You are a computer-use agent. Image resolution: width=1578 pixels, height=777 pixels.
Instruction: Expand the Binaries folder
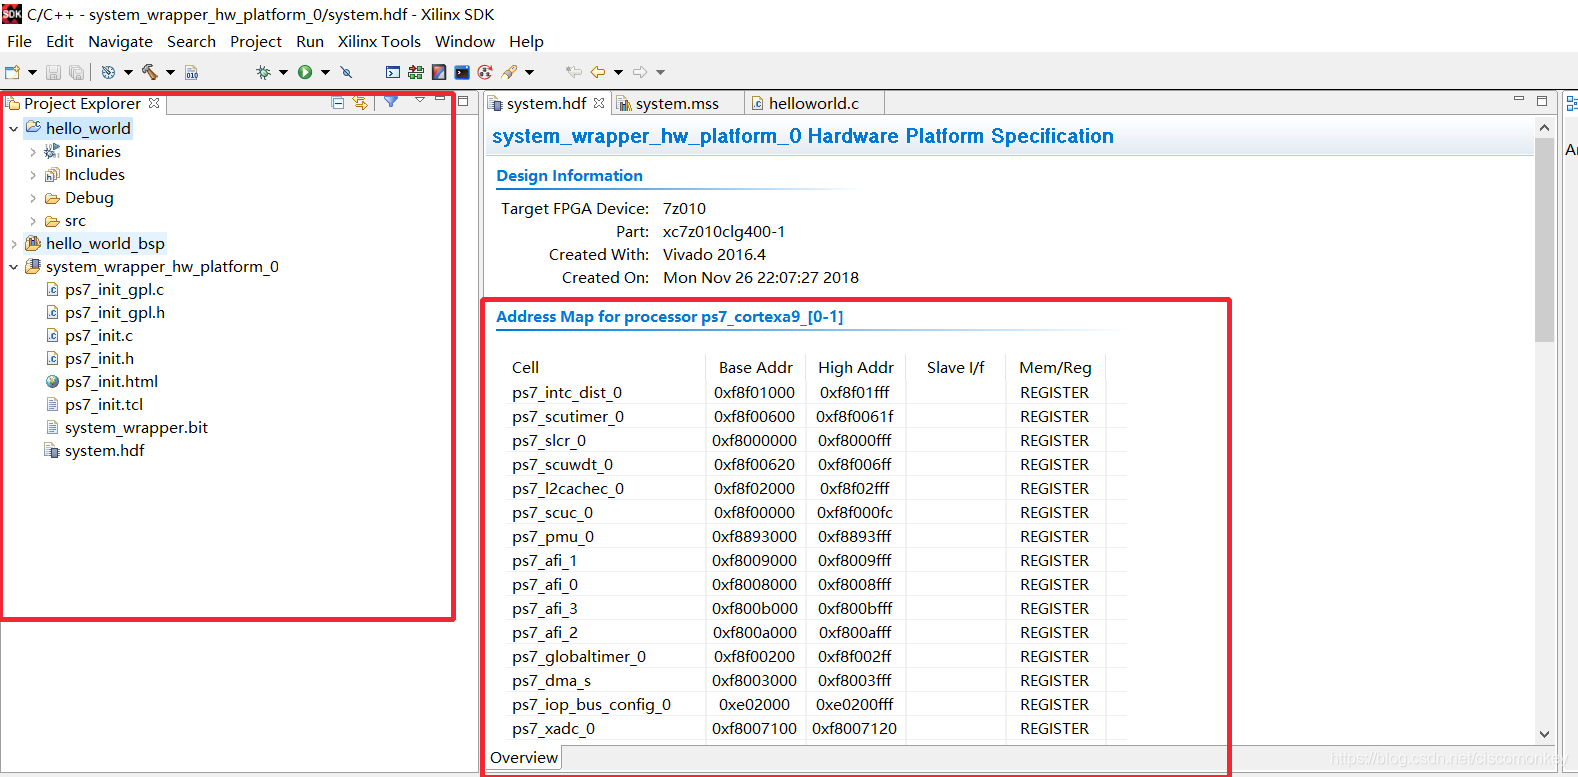[x=33, y=152]
